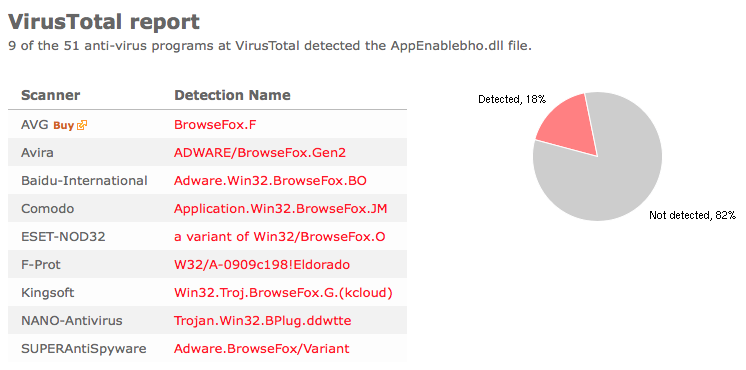The image size is (746, 370).
Task: Click the Detected, 18% chart label
Action: click(512, 99)
